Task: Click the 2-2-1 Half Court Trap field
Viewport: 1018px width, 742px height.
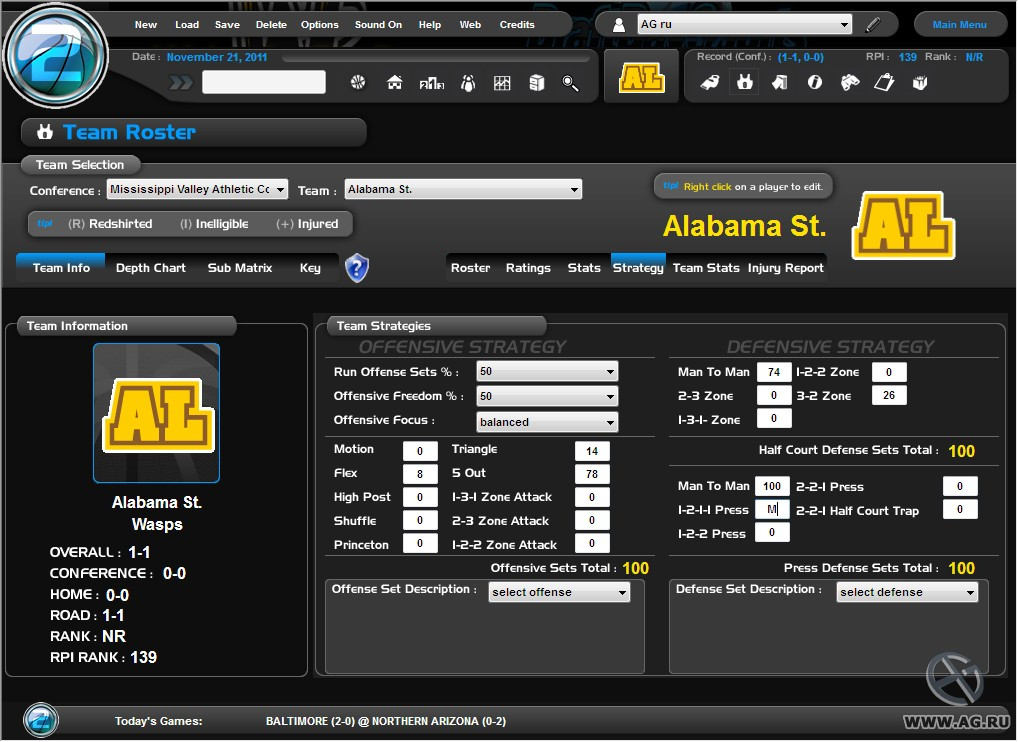Action: (x=960, y=509)
